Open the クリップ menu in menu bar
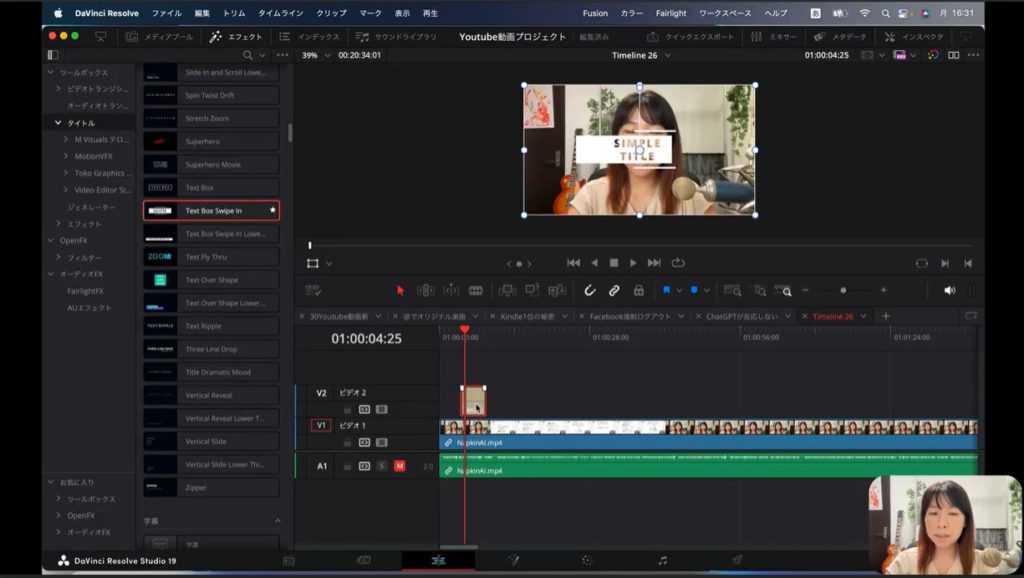The width and height of the screenshot is (1024, 578). click(331, 13)
